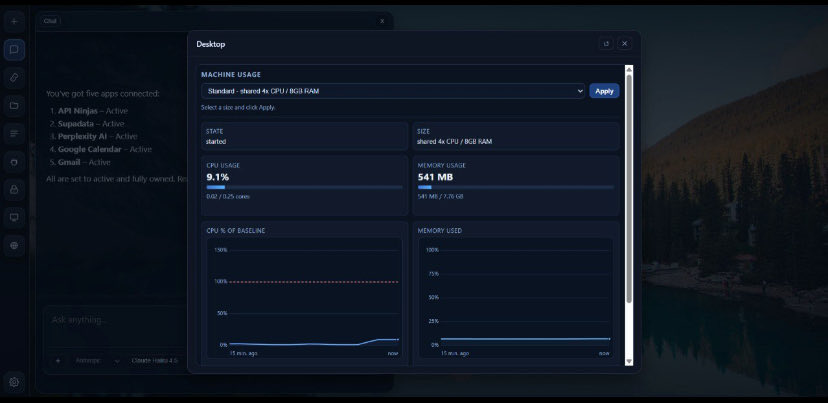Click the '0.02 / 0.25 cores' text

pos(228,196)
